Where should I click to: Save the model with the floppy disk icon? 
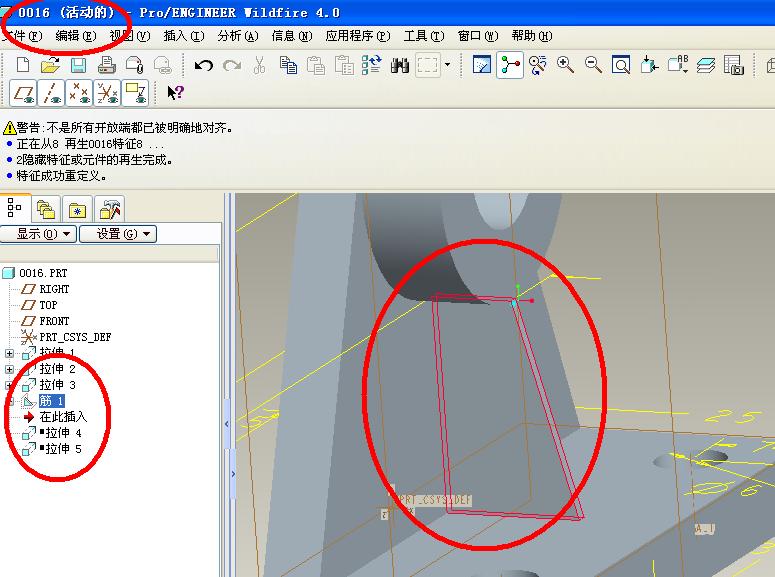click(x=79, y=65)
